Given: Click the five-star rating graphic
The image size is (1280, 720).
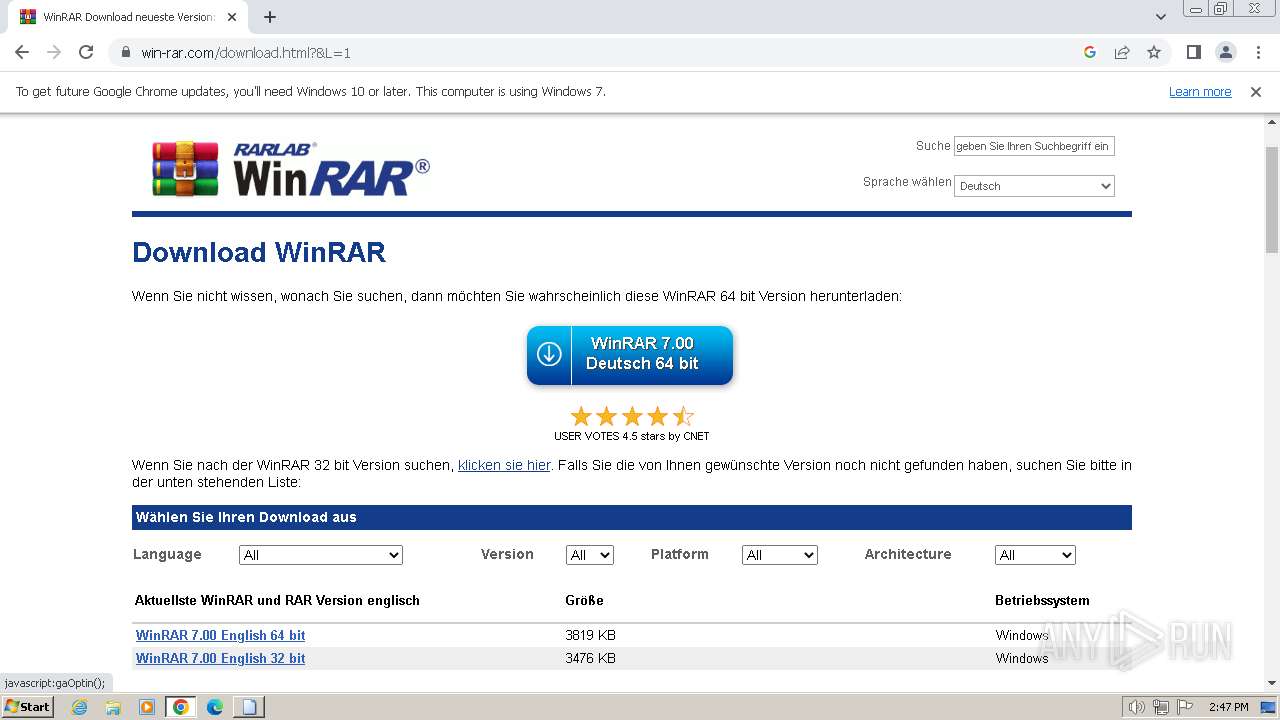Looking at the screenshot, I should tap(631, 416).
